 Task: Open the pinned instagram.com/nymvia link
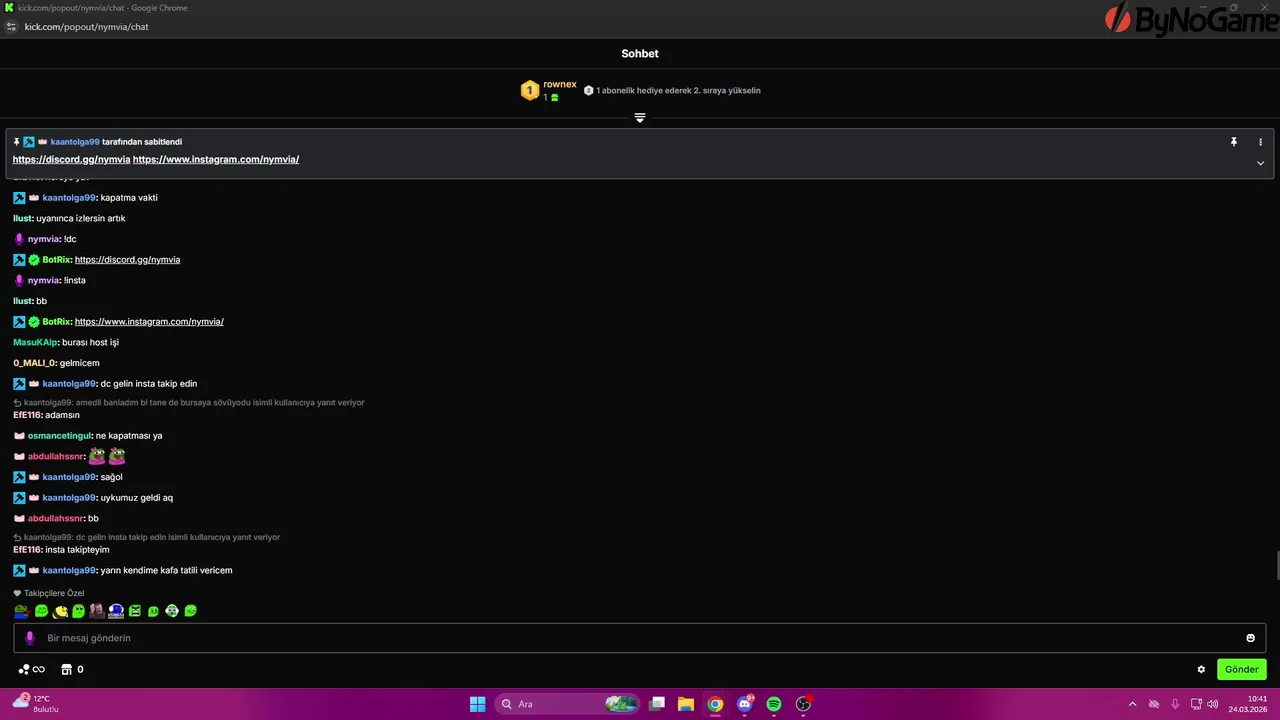tap(216, 160)
